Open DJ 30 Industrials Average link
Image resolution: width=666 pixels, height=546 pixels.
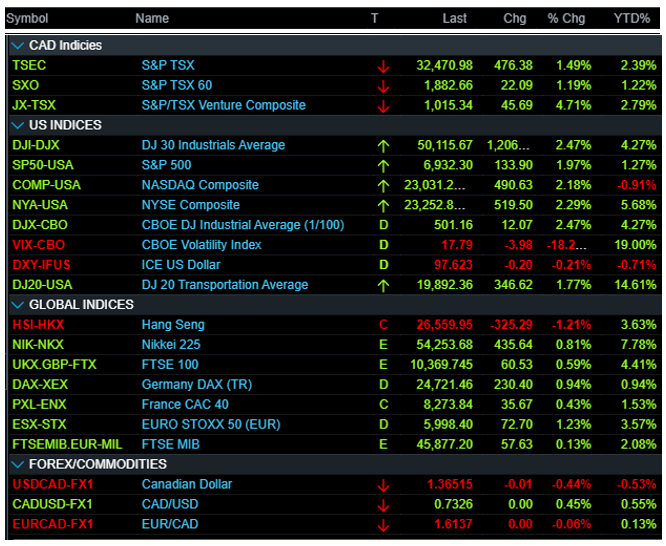click(x=213, y=145)
